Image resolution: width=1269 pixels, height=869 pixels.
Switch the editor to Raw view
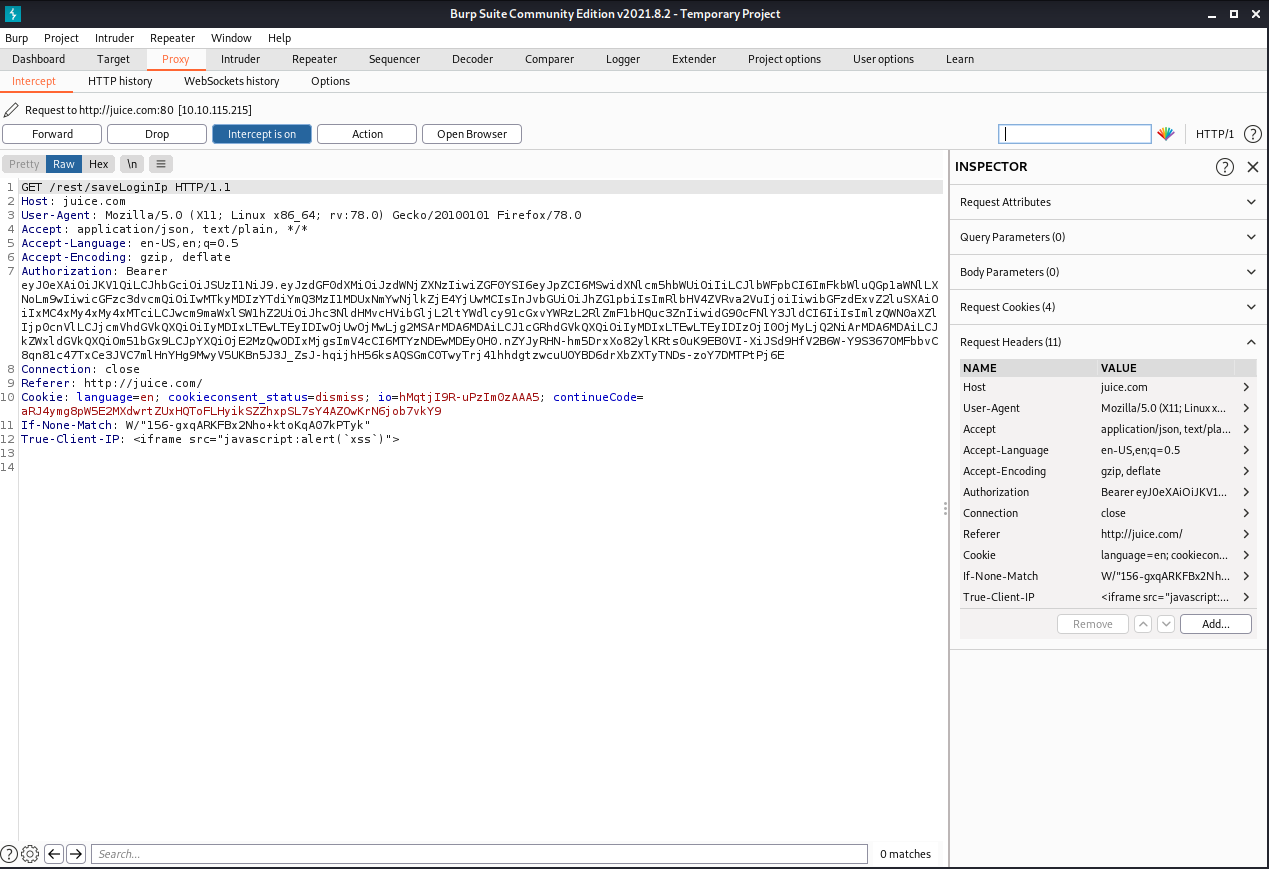64,164
